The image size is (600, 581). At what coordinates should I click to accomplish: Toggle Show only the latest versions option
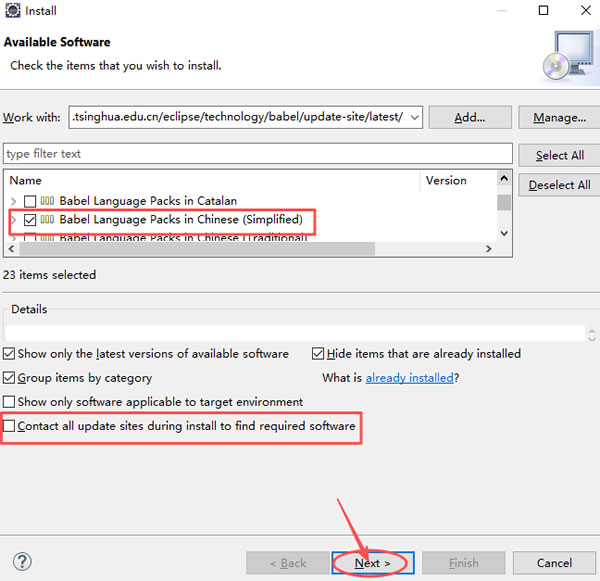click(x=10, y=354)
